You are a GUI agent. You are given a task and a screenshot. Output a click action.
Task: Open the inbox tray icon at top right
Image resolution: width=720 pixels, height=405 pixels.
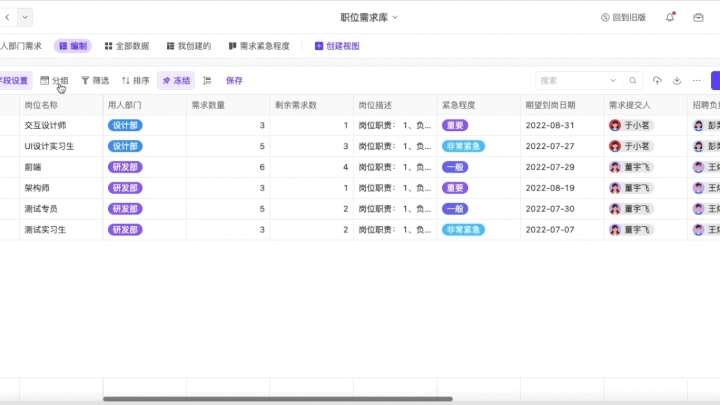pos(698,17)
